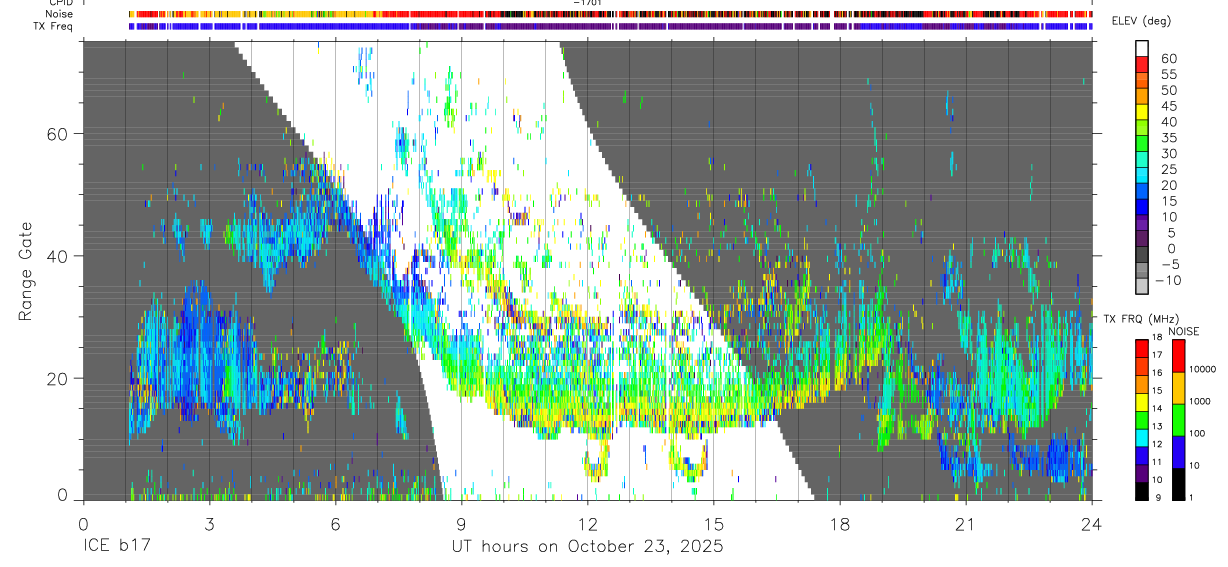Click the '13' value in the TX FRQ legend

(x=1157, y=426)
